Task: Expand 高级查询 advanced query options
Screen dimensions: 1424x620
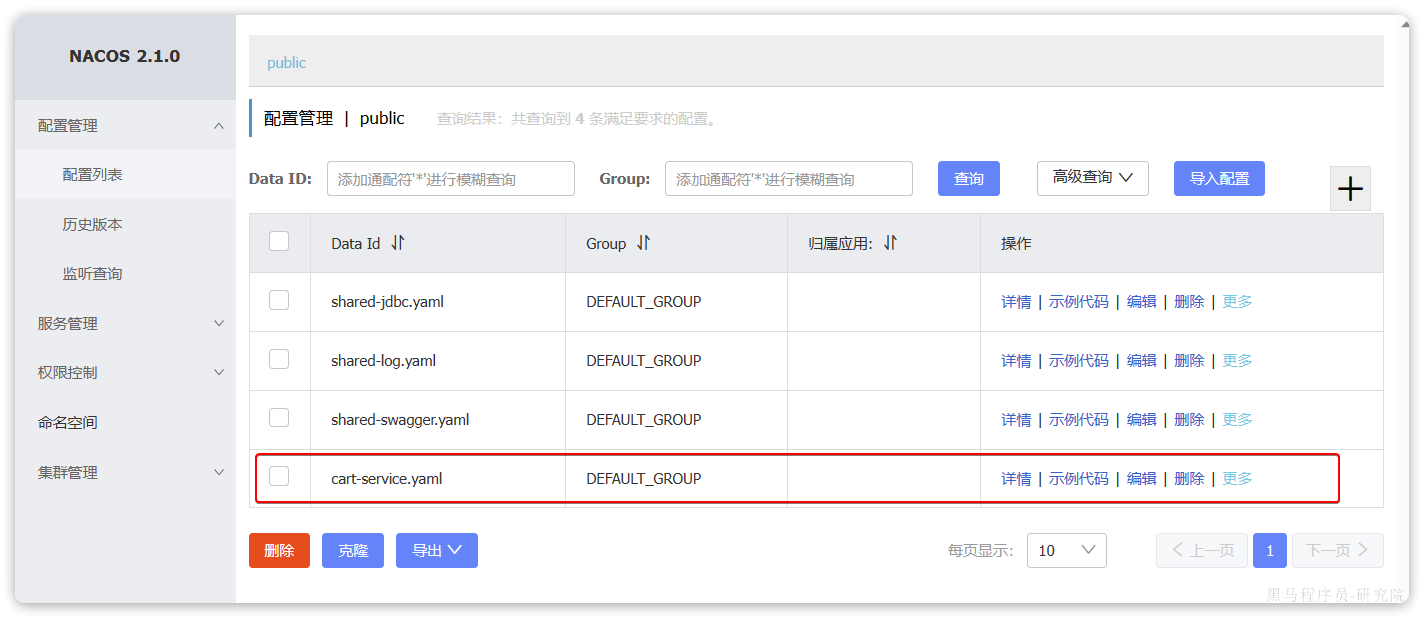Action: click(x=1092, y=178)
